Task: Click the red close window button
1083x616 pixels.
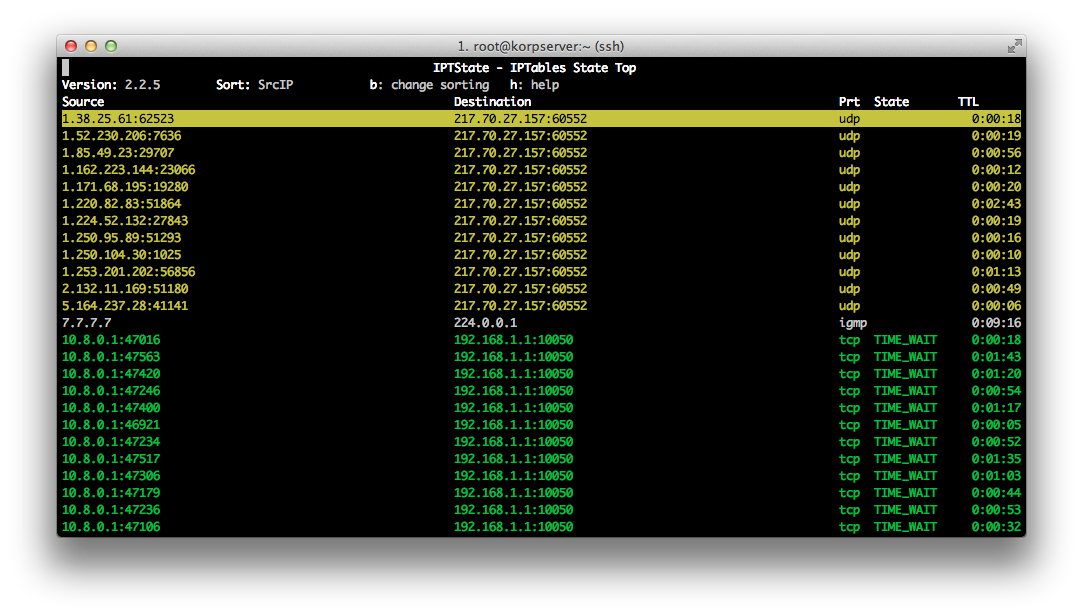Action: [x=71, y=46]
